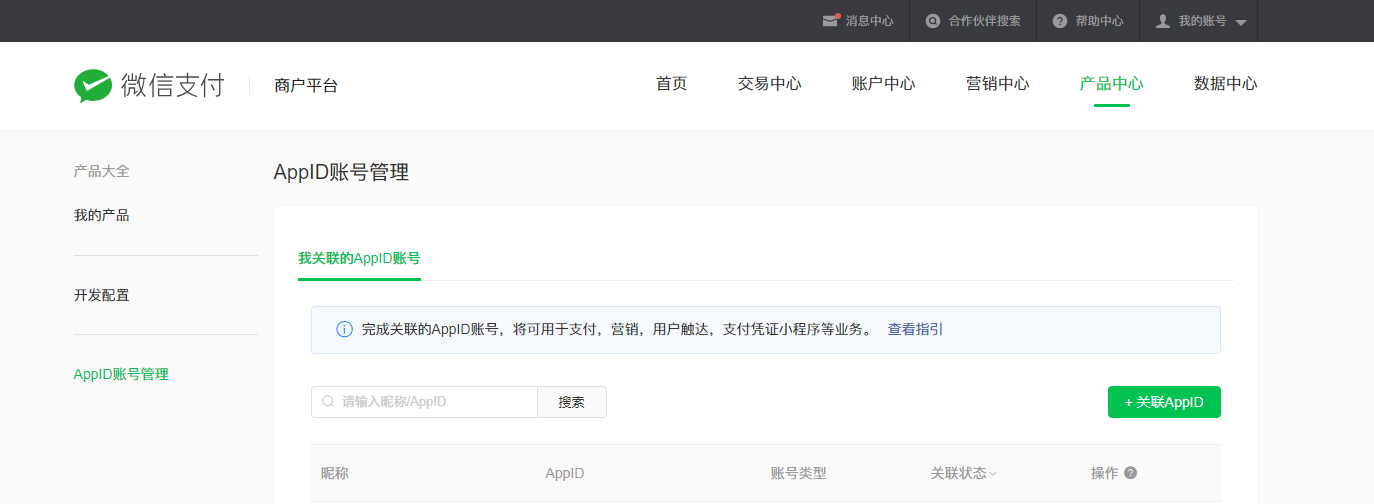Image resolution: width=1374 pixels, height=504 pixels.
Task: Click the 昵称 column header
Action: click(x=335, y=473)
